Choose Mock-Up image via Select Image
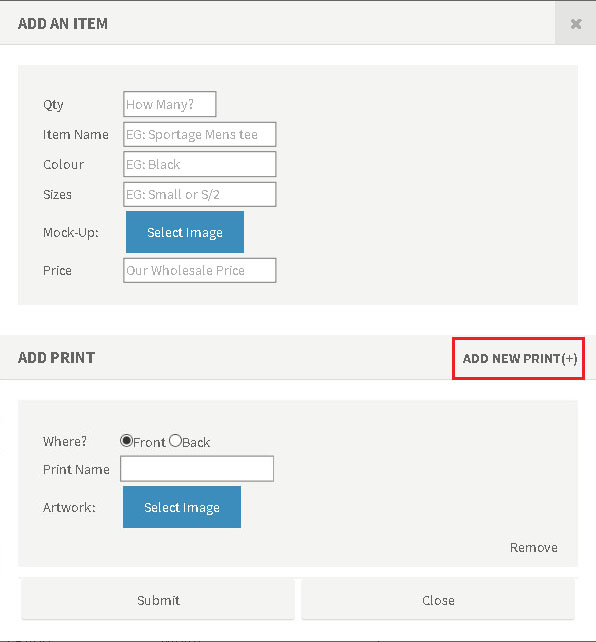 (x=185, y=232)
